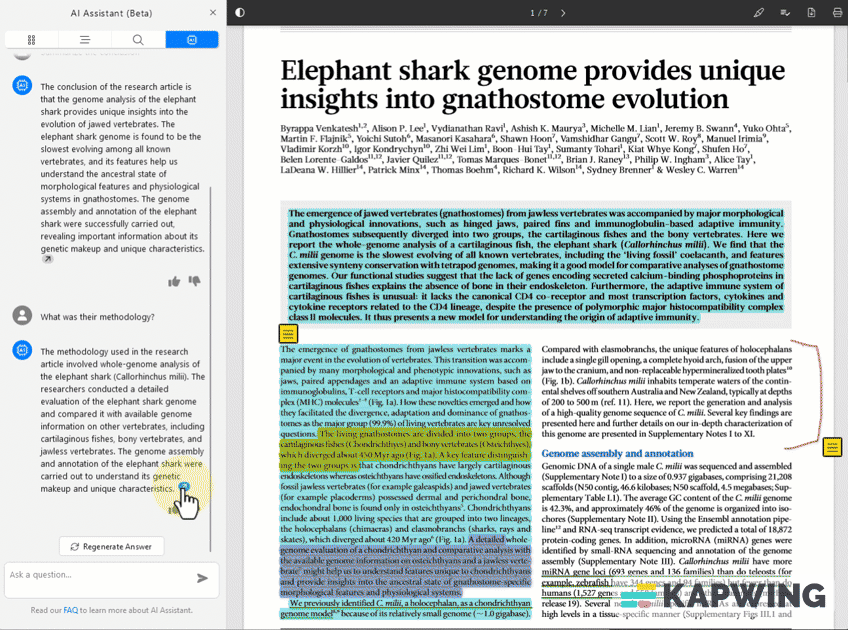Close the AI Assistant panel
Viewport: 848px width, 630px height.
tap(212, 13)
